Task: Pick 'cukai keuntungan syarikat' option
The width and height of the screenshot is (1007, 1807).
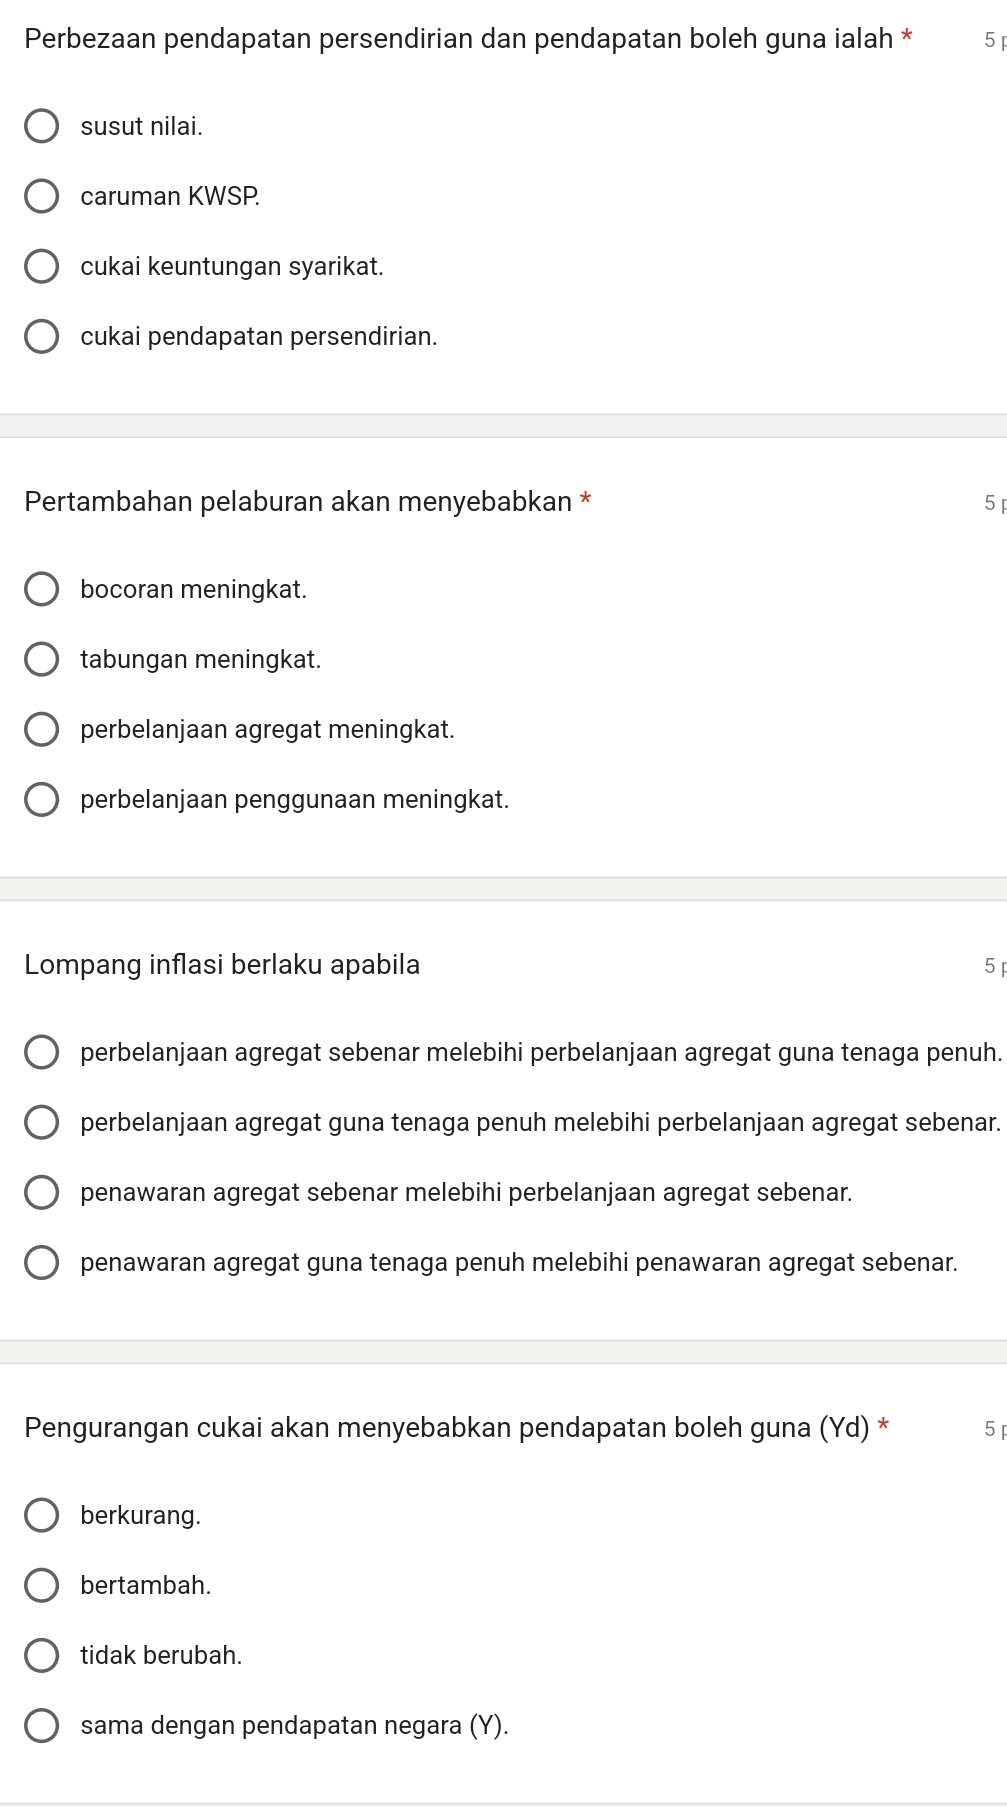Action: coord(41,267)
